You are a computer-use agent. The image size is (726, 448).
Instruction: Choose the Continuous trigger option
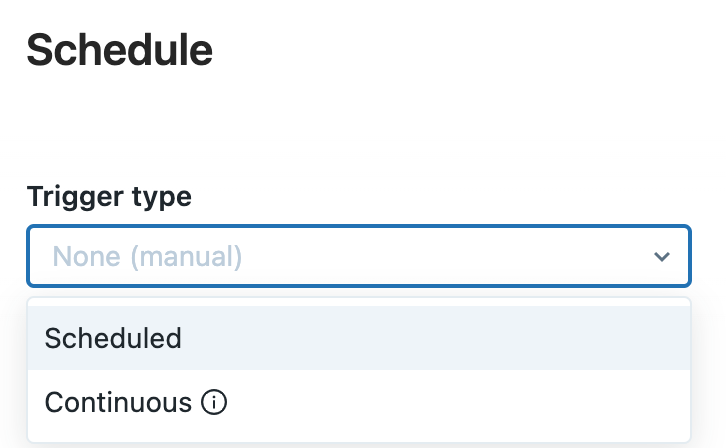[x=118, y=403]
